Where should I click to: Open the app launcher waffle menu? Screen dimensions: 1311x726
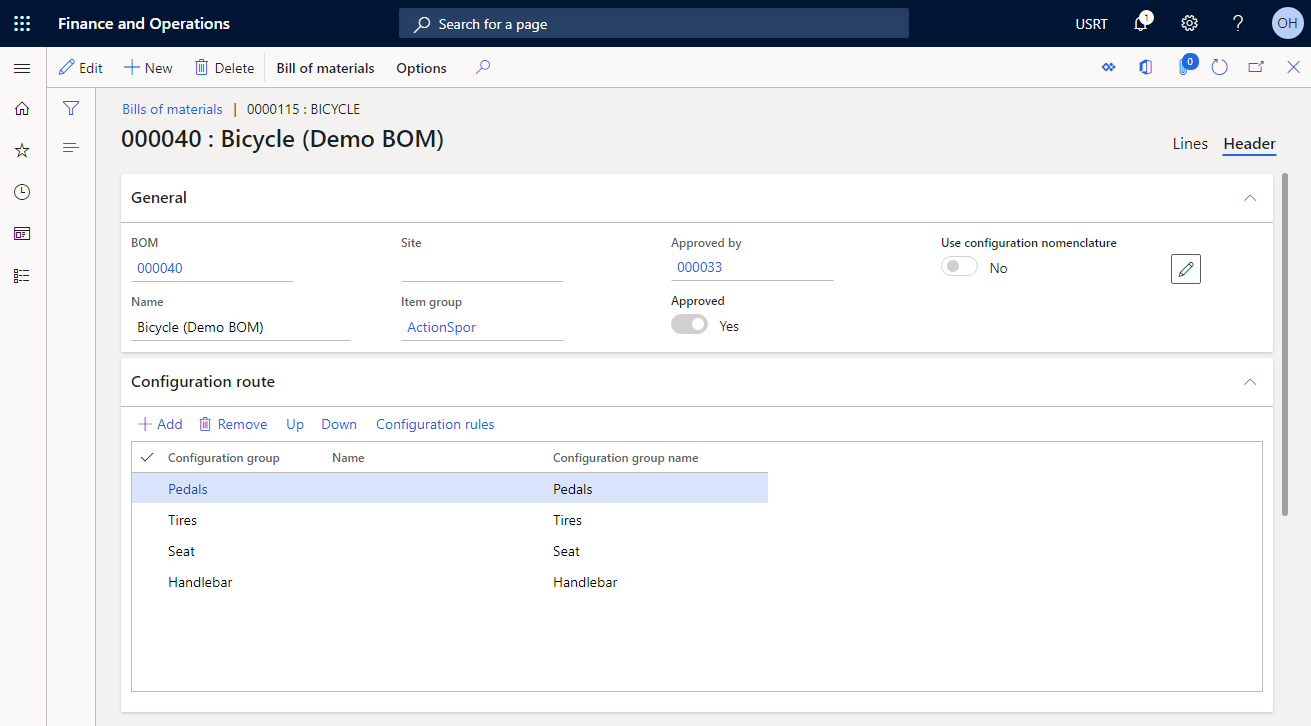tap(22, 23)
